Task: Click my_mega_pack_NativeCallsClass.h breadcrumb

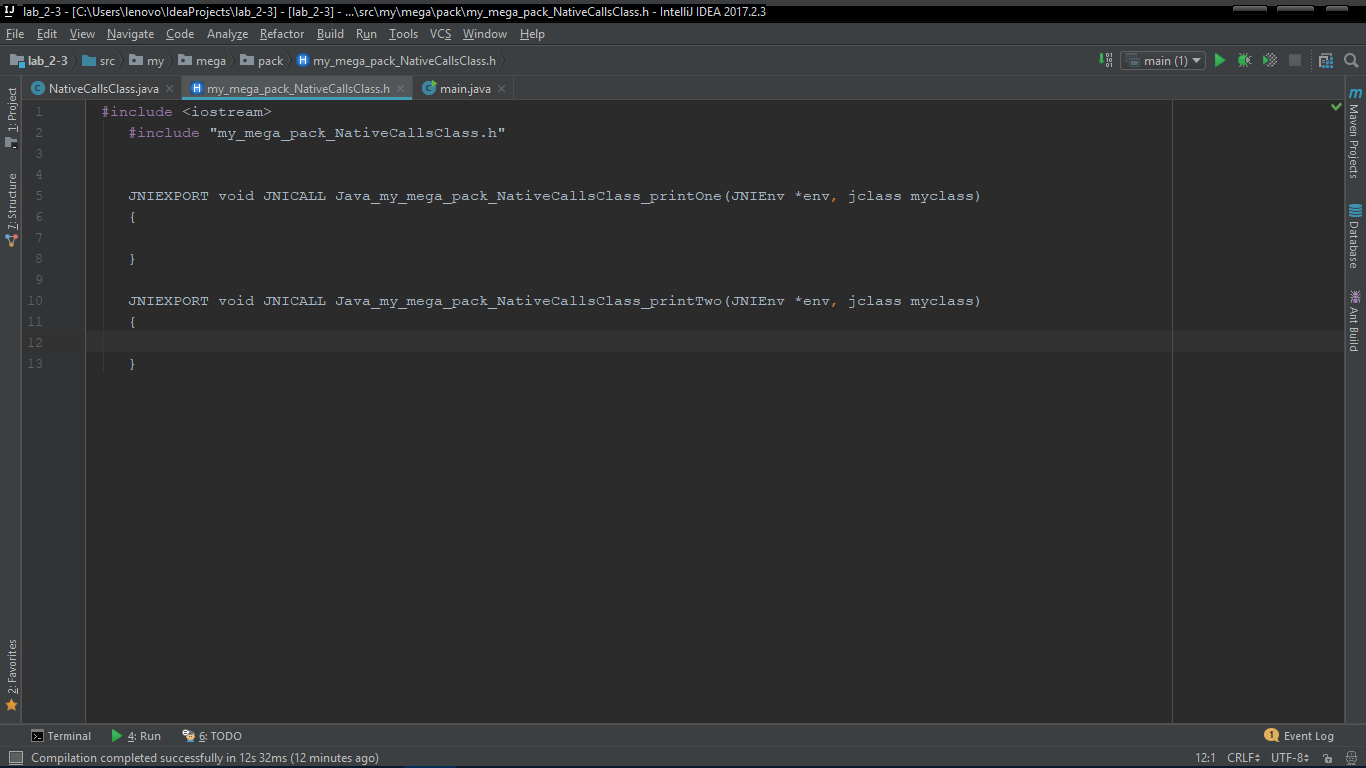Action: point(396,60)
